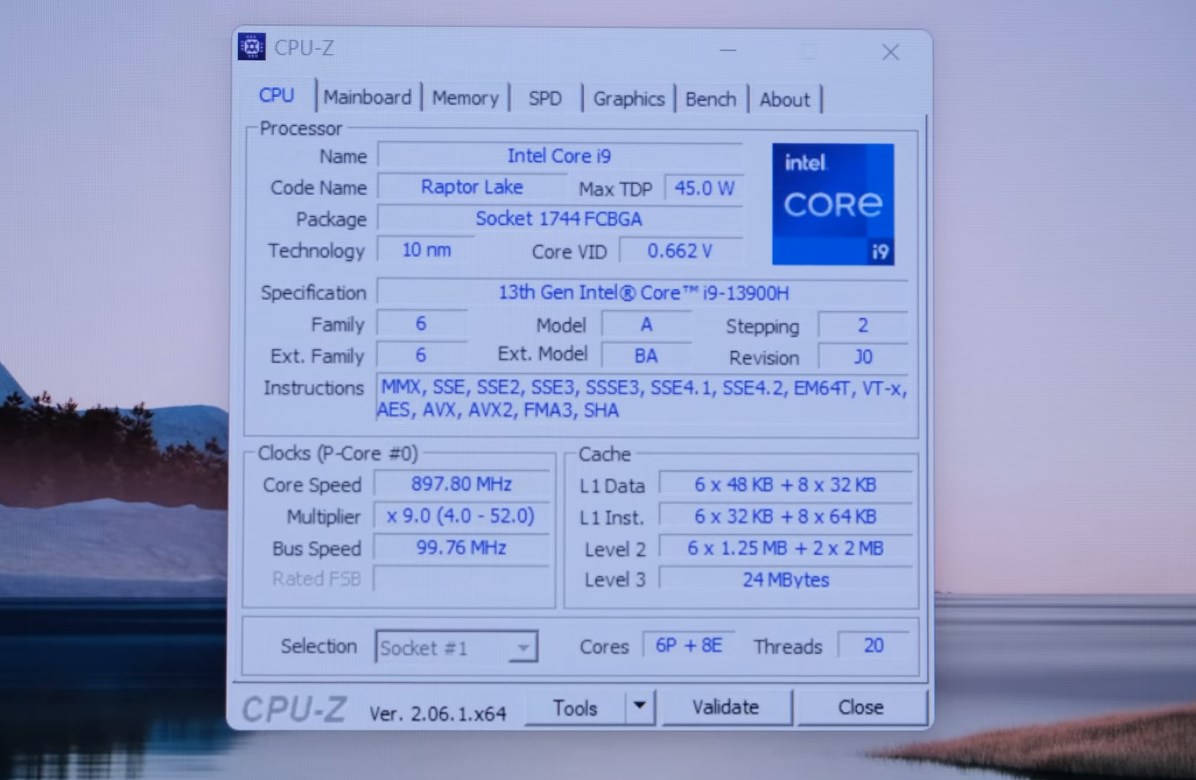
Task: Click the Specification field i9-13900H
Action: [643, 292]
